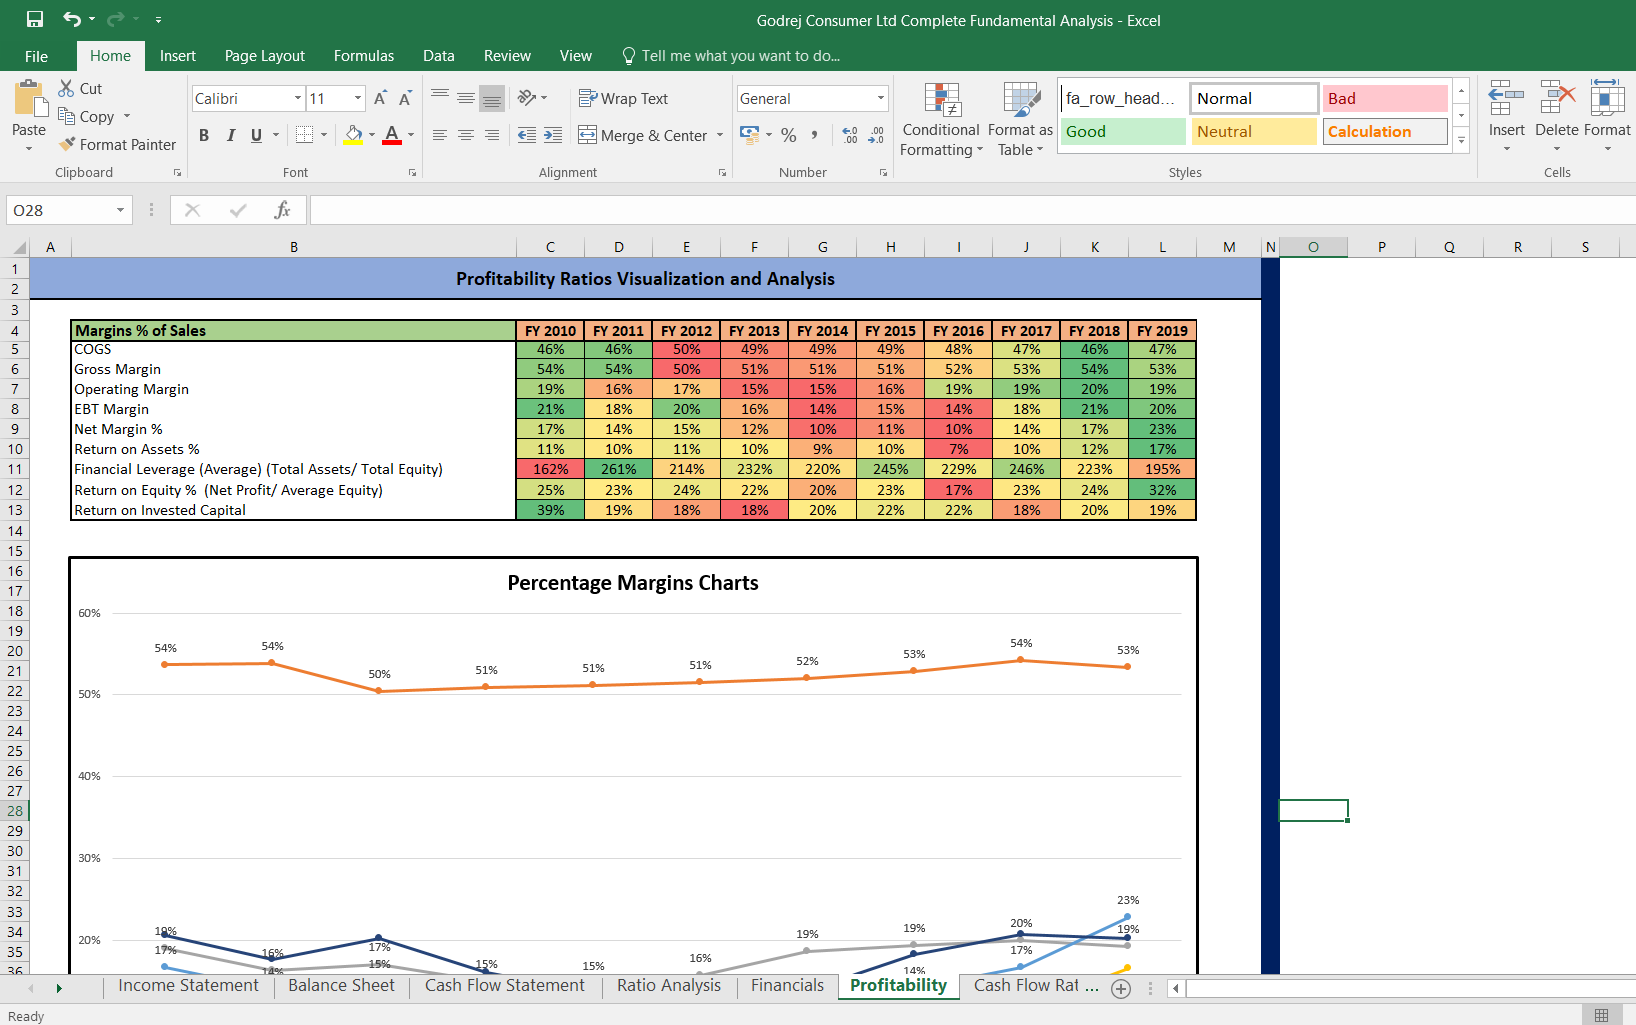Open the Formulas ribbon tab
The width and height of the screenshot is (1636, 1025).
click(x=364, y=56)
